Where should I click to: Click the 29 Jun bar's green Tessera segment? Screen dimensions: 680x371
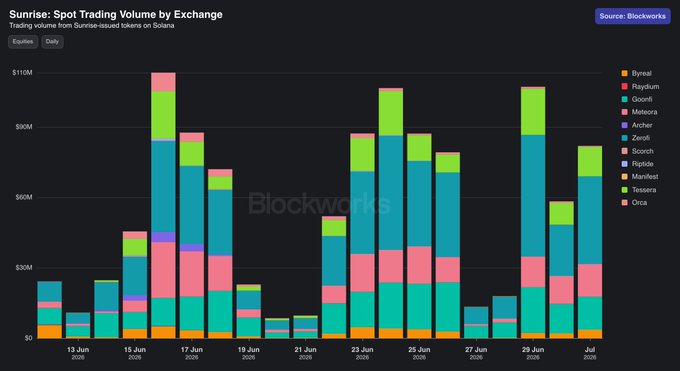[533, 112]
